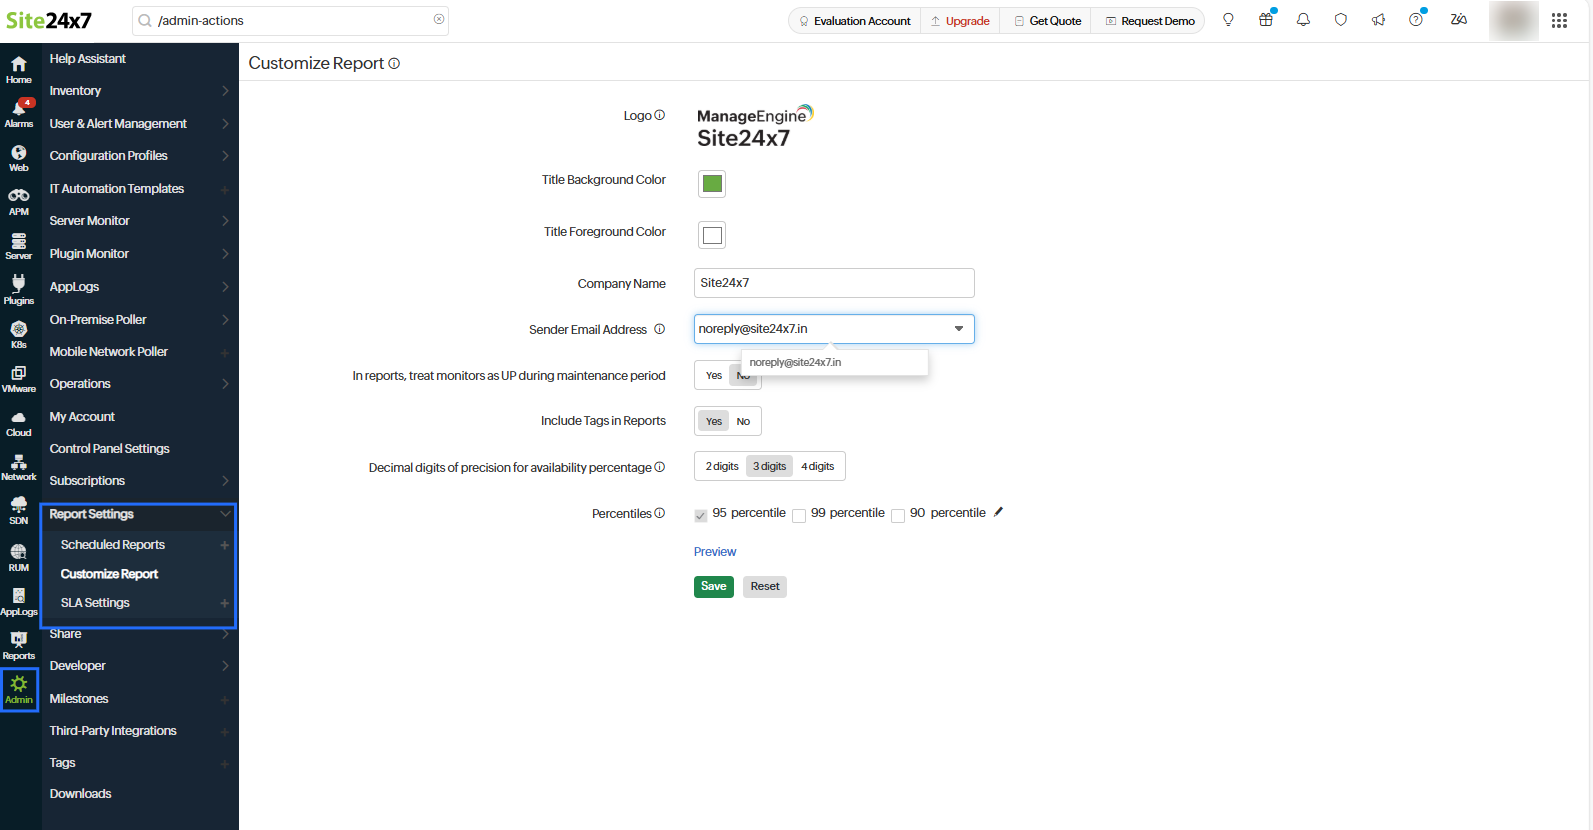
Task: Expand the Plugin Monitor menu
Action: tap(138, 254)
